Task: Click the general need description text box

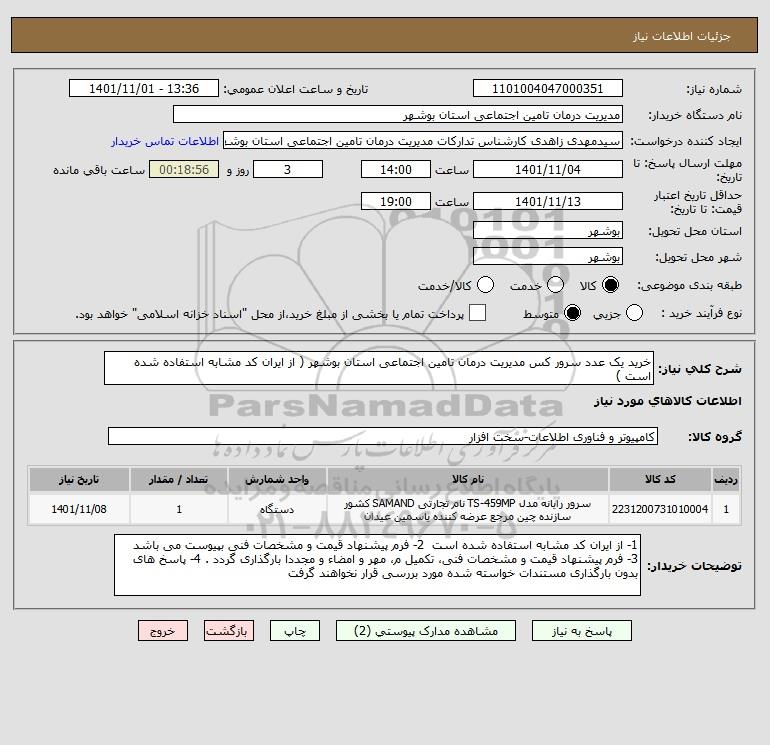Action: (x=379, y=368)
